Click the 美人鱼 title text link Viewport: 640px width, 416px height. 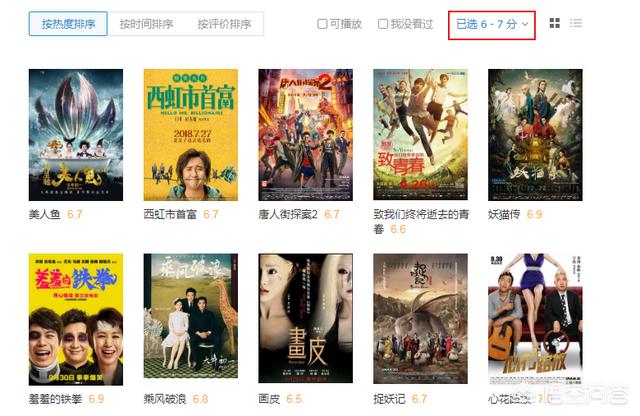44,214
